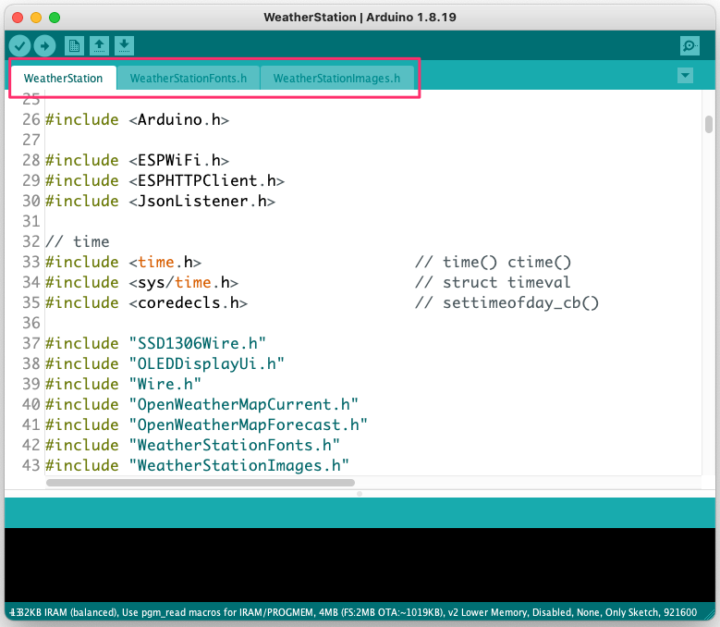Click the black console output area

pos(360,565)
